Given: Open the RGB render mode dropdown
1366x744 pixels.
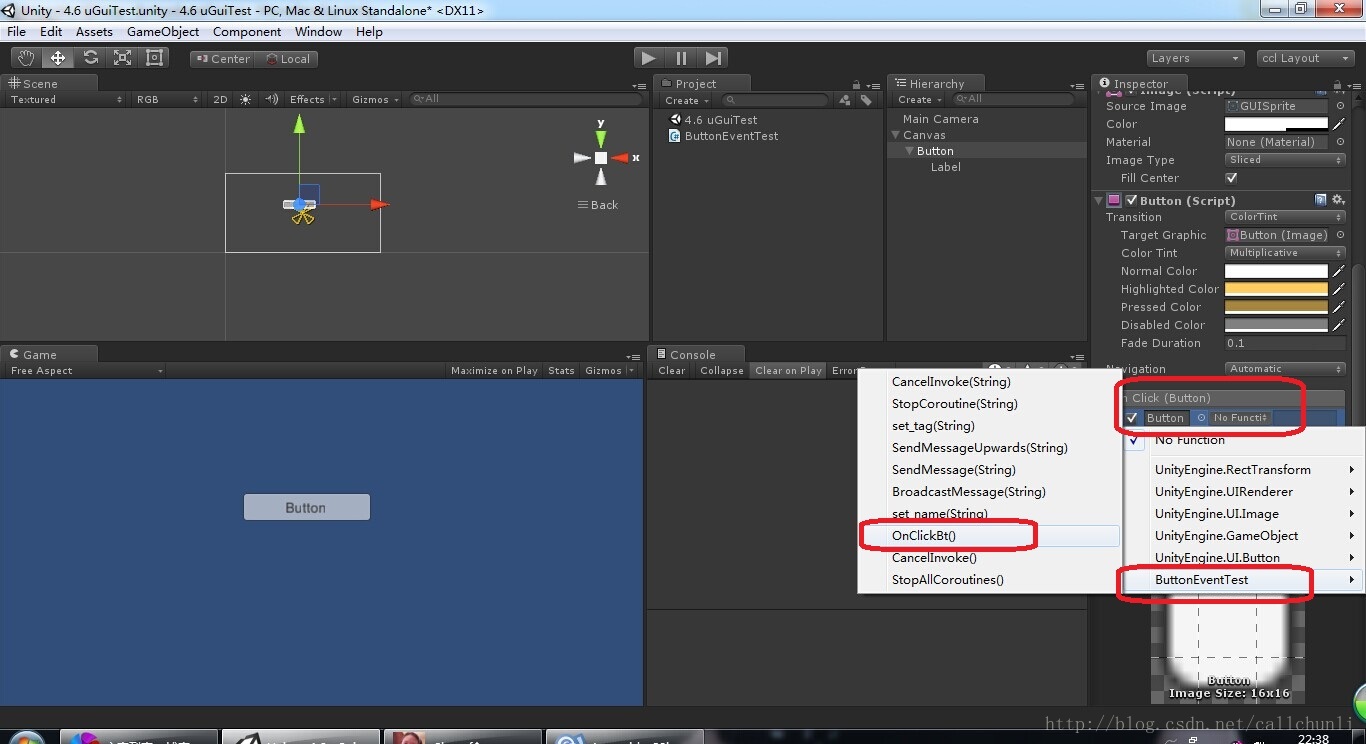Looking at the screenshot, I should (167, 99).
